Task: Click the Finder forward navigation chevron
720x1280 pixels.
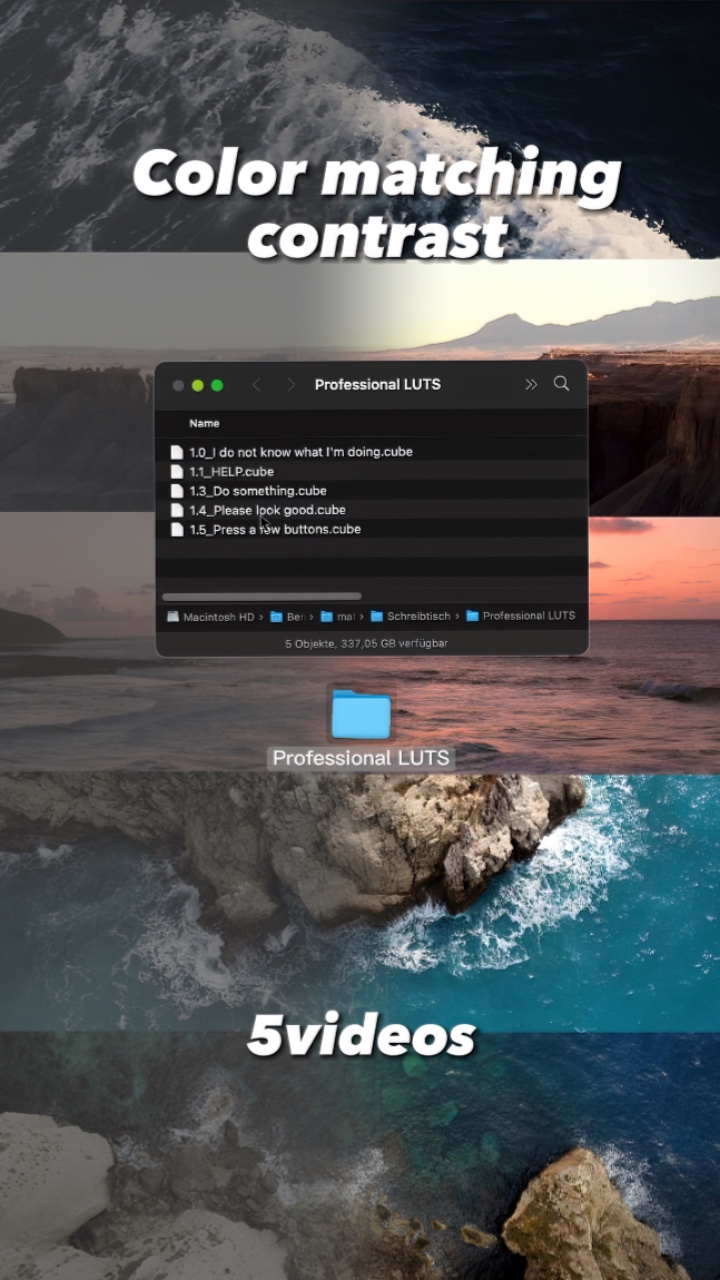Action: point(291,385)
